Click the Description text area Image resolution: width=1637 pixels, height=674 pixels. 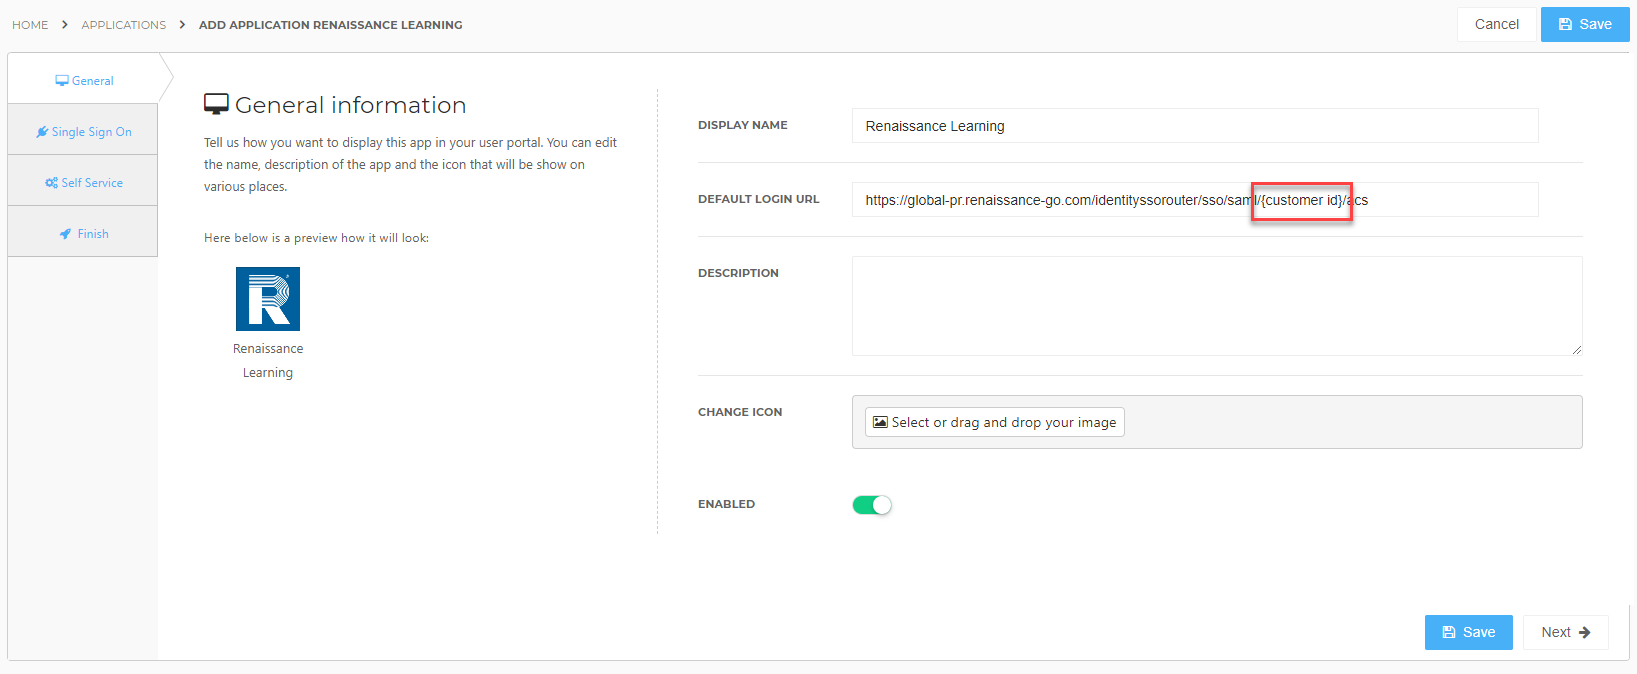(1217, 306)
